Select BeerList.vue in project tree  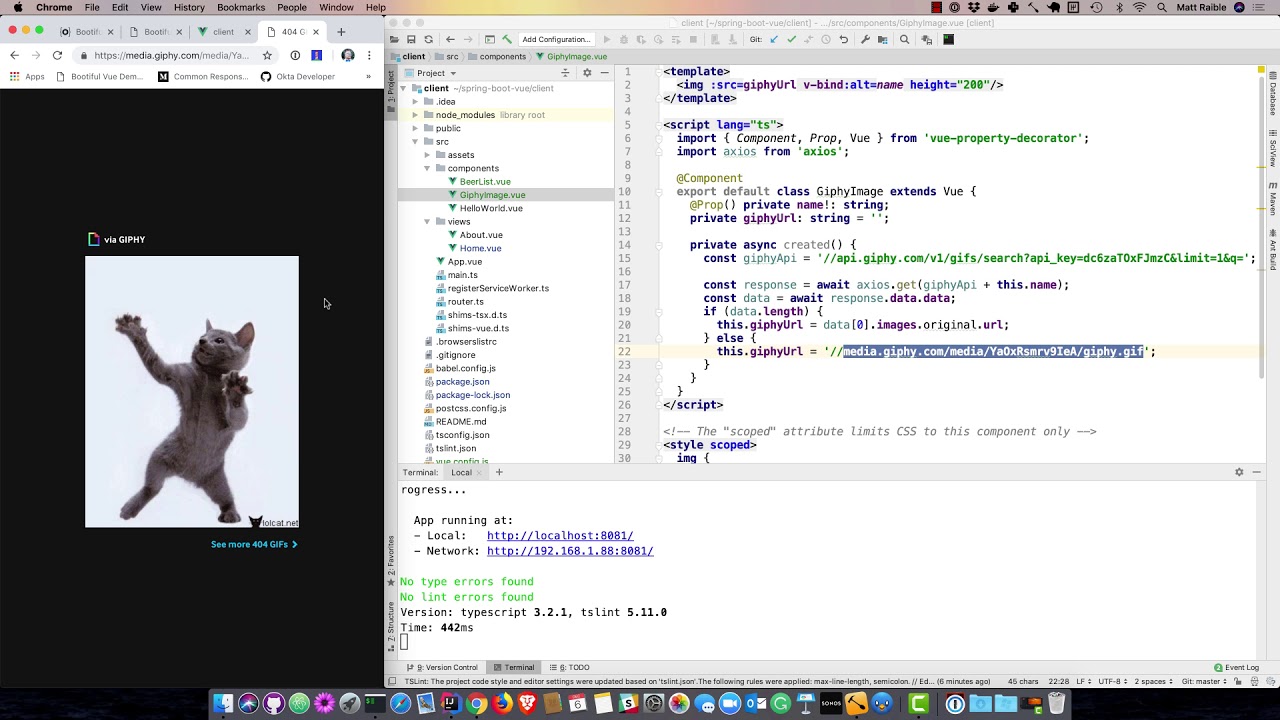tap(485, 181)
